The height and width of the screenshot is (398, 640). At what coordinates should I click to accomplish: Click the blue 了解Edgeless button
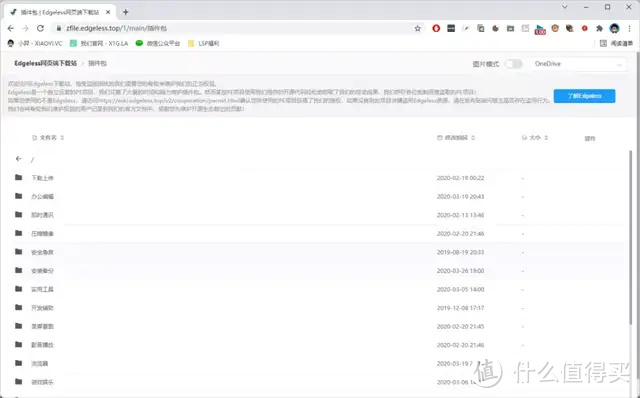[x=584, y=96]
